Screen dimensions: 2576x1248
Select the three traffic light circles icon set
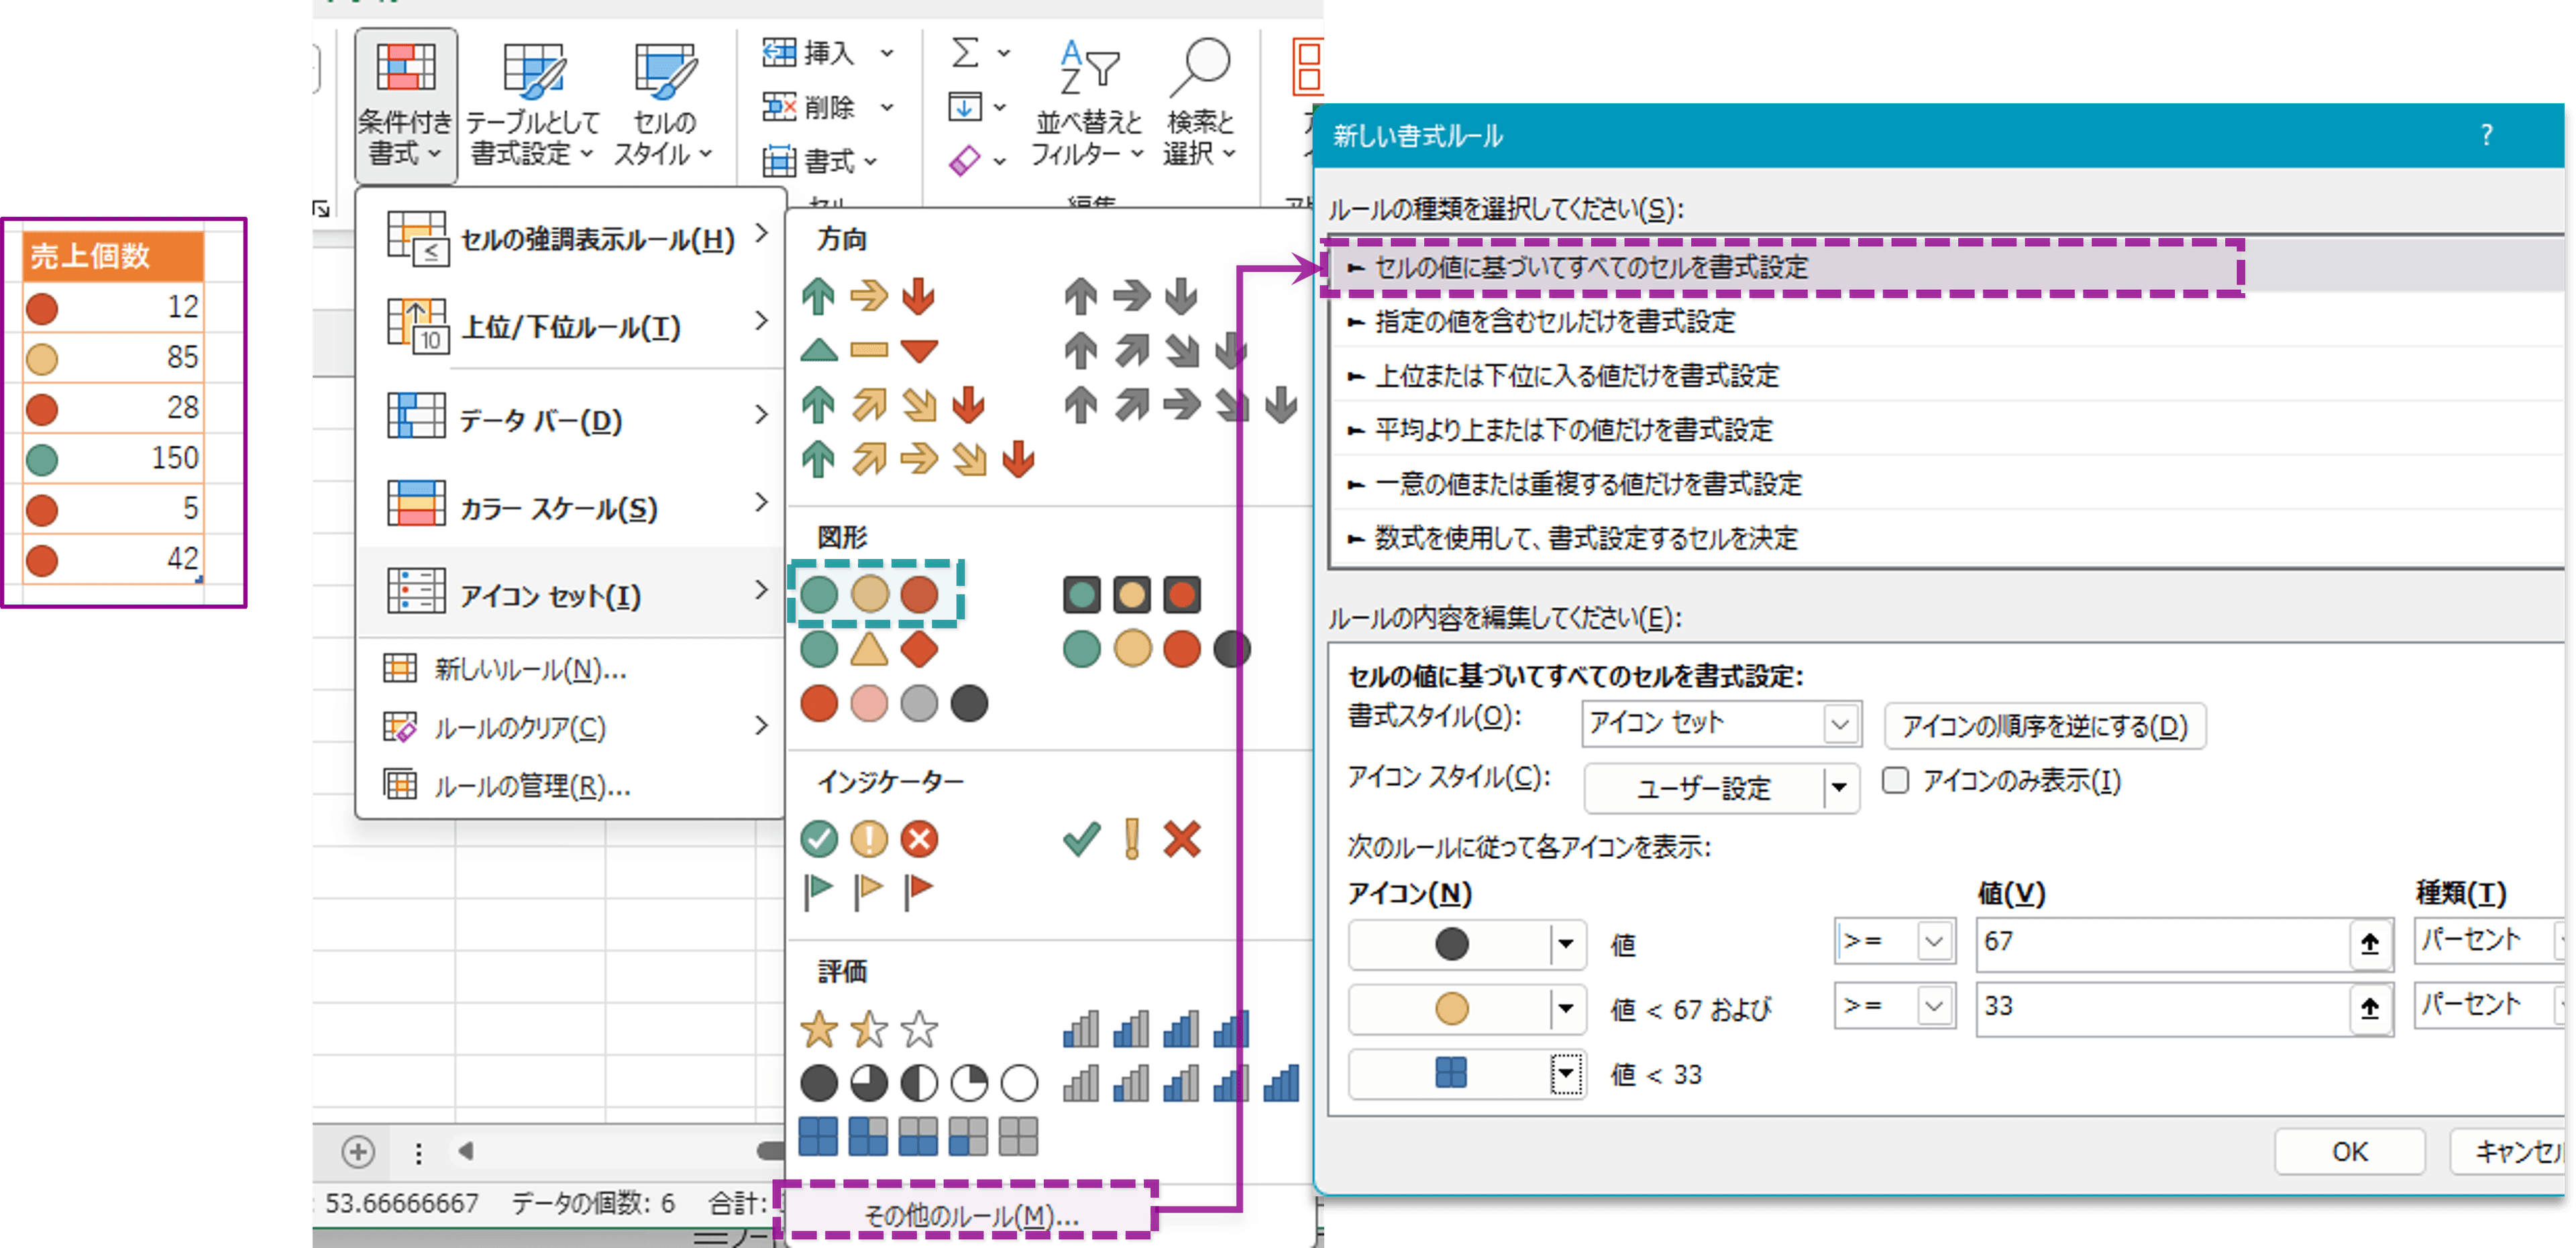point(869,594)
